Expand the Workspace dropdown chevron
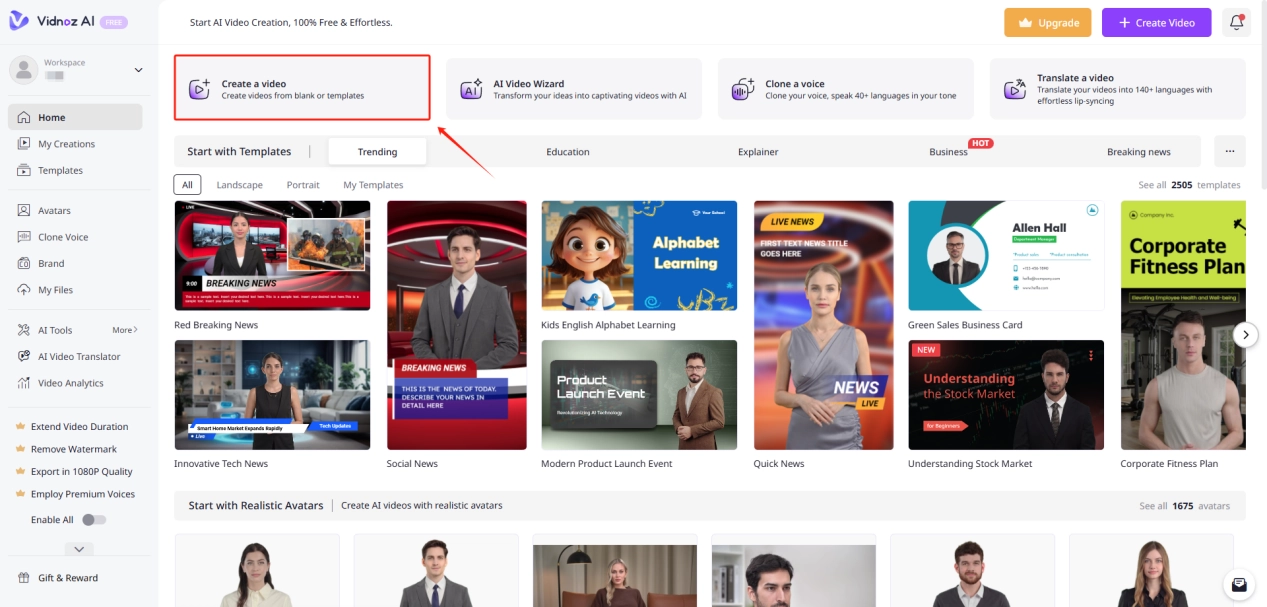 pos(138,70)
